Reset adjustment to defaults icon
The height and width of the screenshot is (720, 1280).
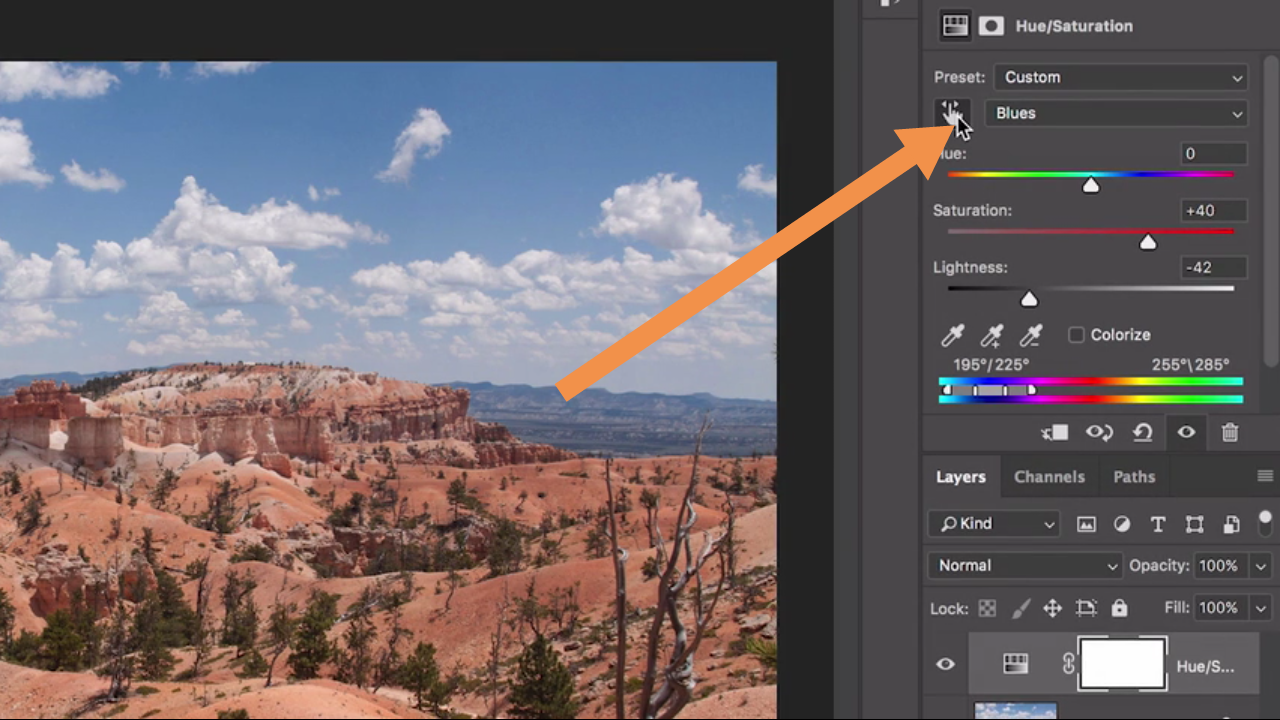click(1142, 432)
